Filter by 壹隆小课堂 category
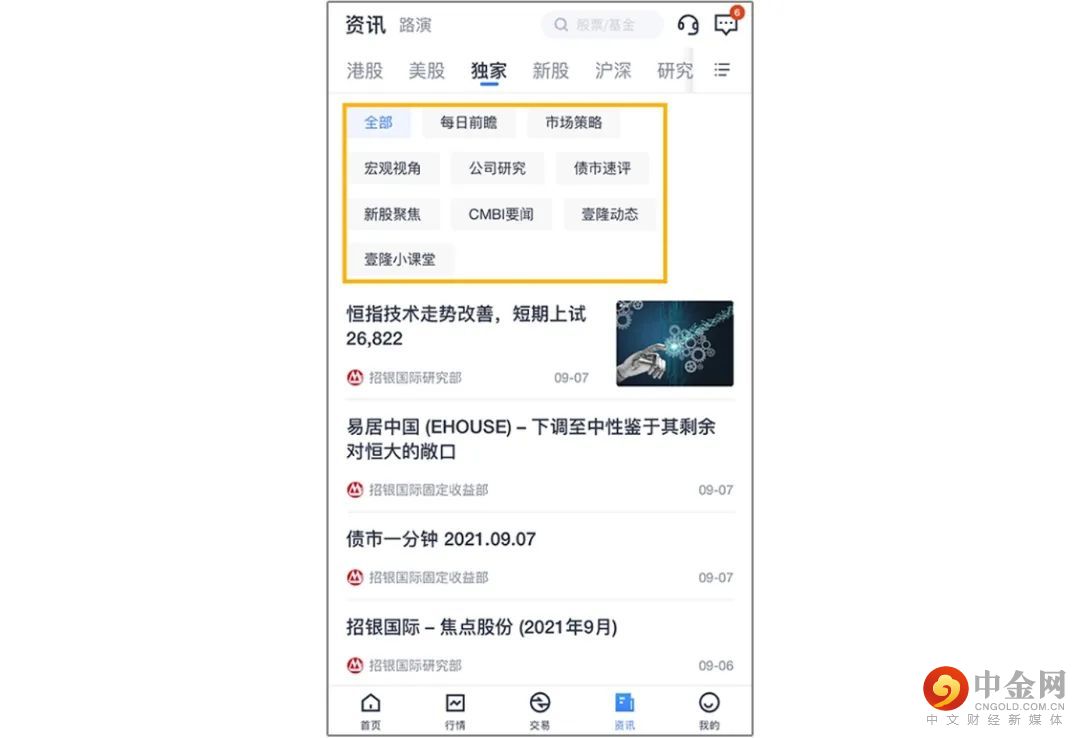1080x738 pixels. pyautogui.click(x=399, y=260)
